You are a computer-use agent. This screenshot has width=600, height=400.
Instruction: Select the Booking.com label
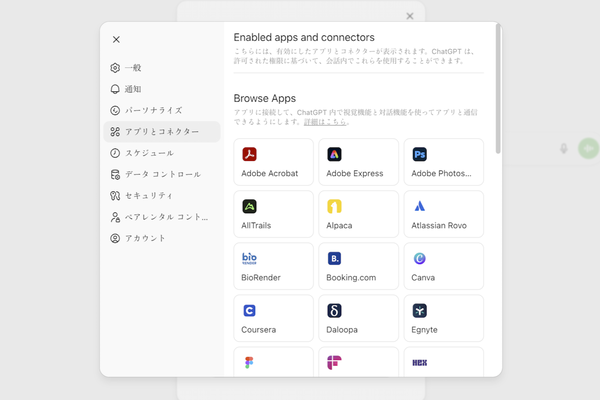(x=351, y=278)
